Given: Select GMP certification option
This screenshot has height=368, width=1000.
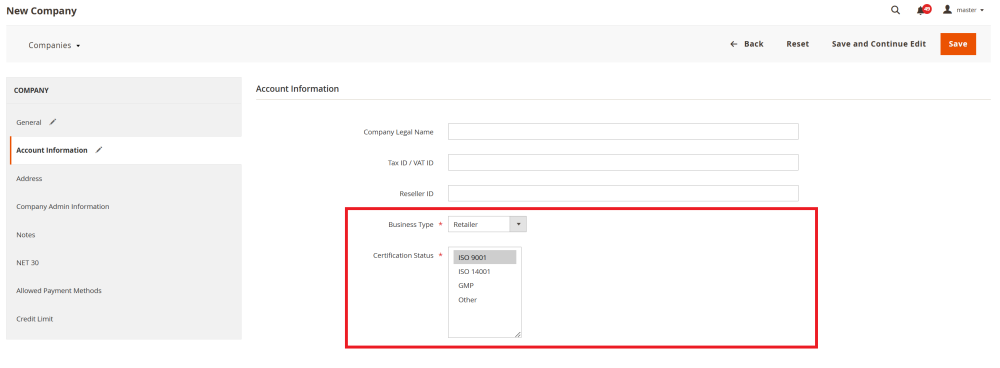Looking at the screenshot, I should 485,286.
